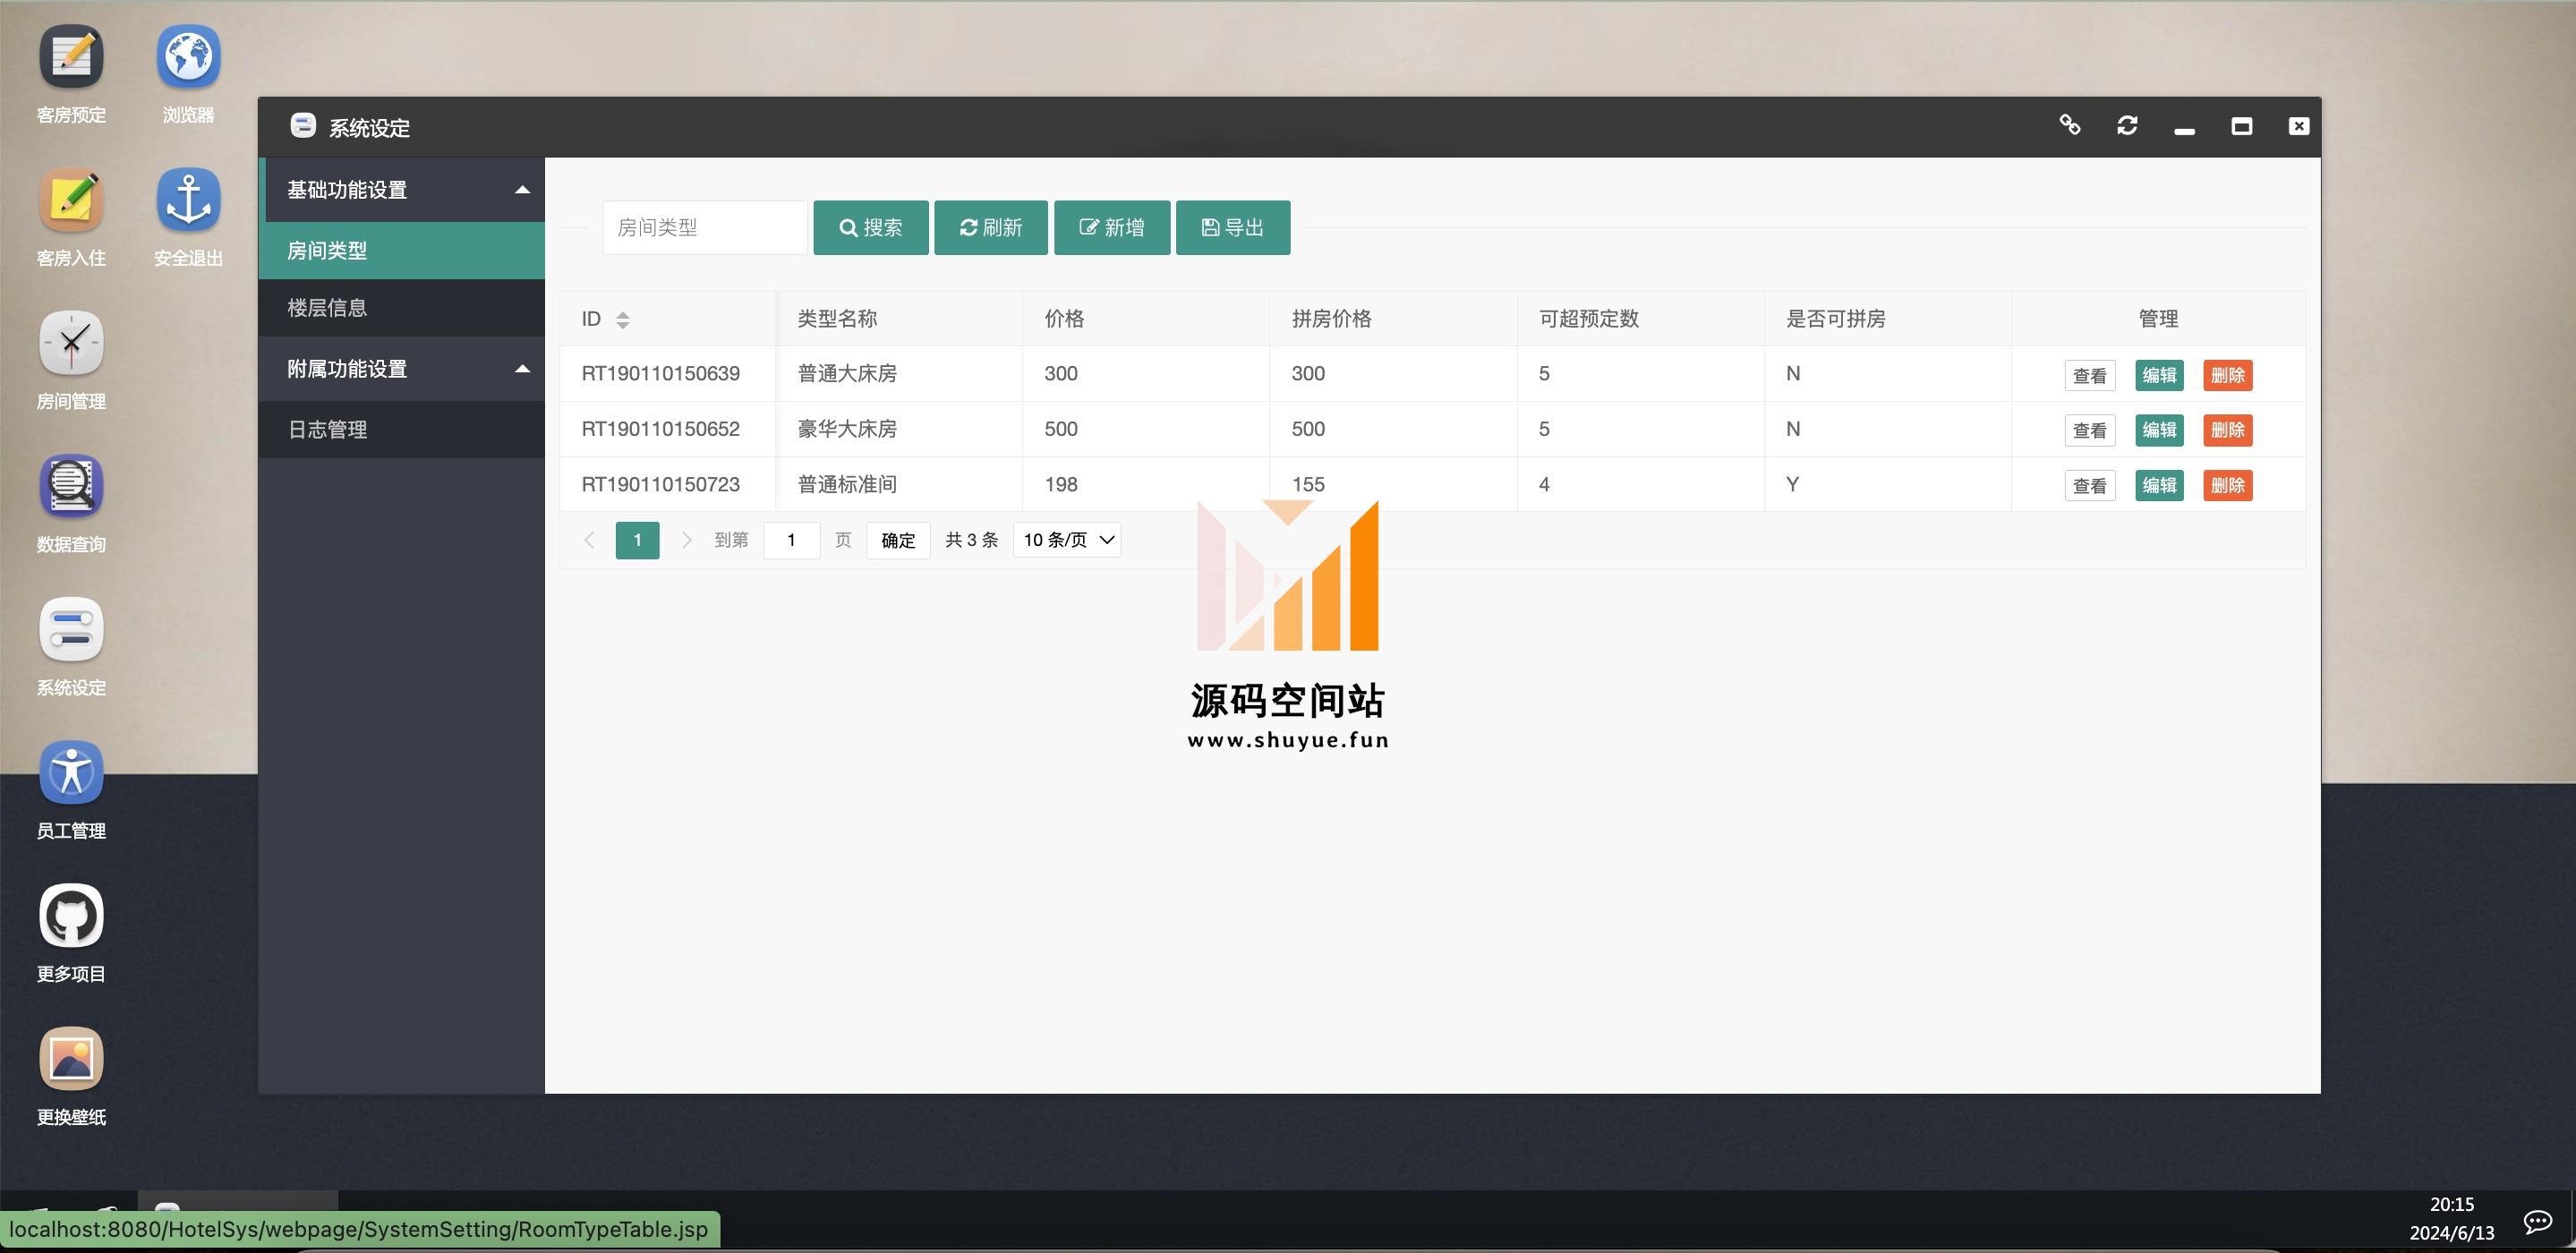Screen dimensions: 2576x1253
Task: Click the reload icon in window title bar
Action: pyautogui.click(x=2127, y=125)
